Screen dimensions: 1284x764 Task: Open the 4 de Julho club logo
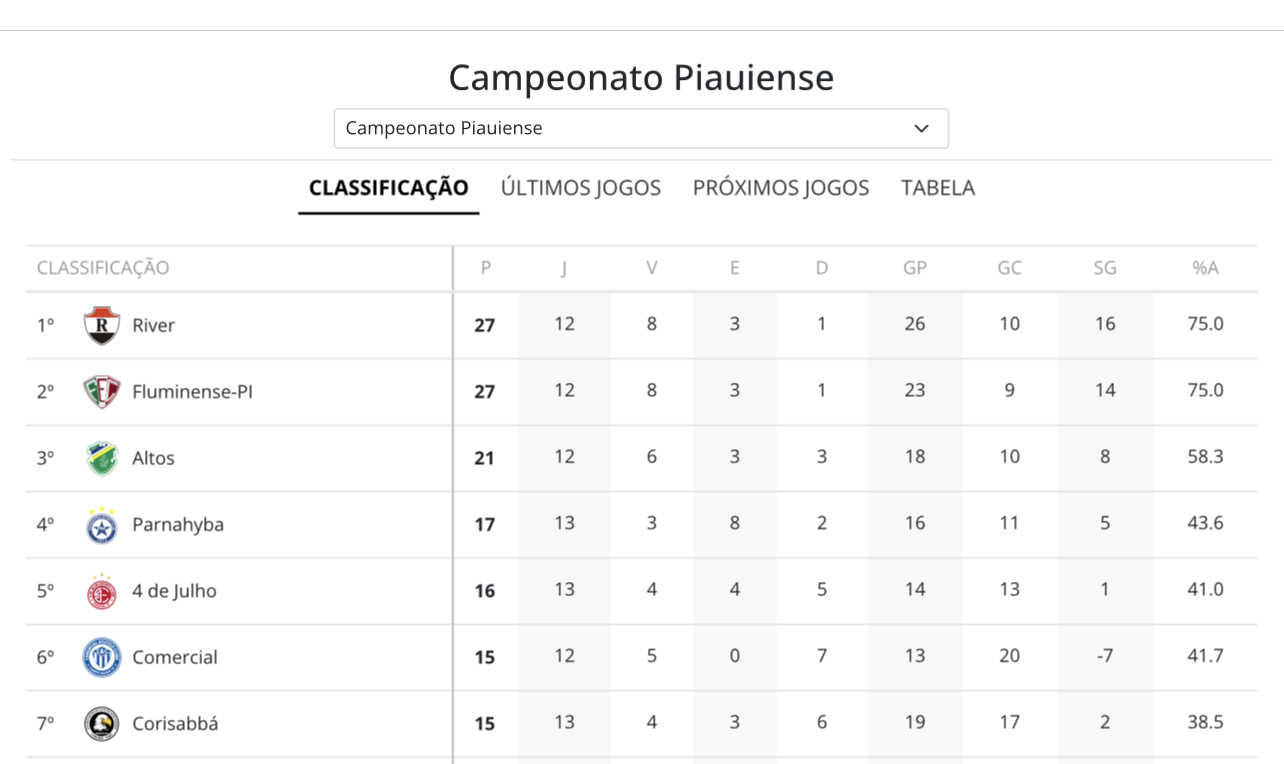click(102, 591)
